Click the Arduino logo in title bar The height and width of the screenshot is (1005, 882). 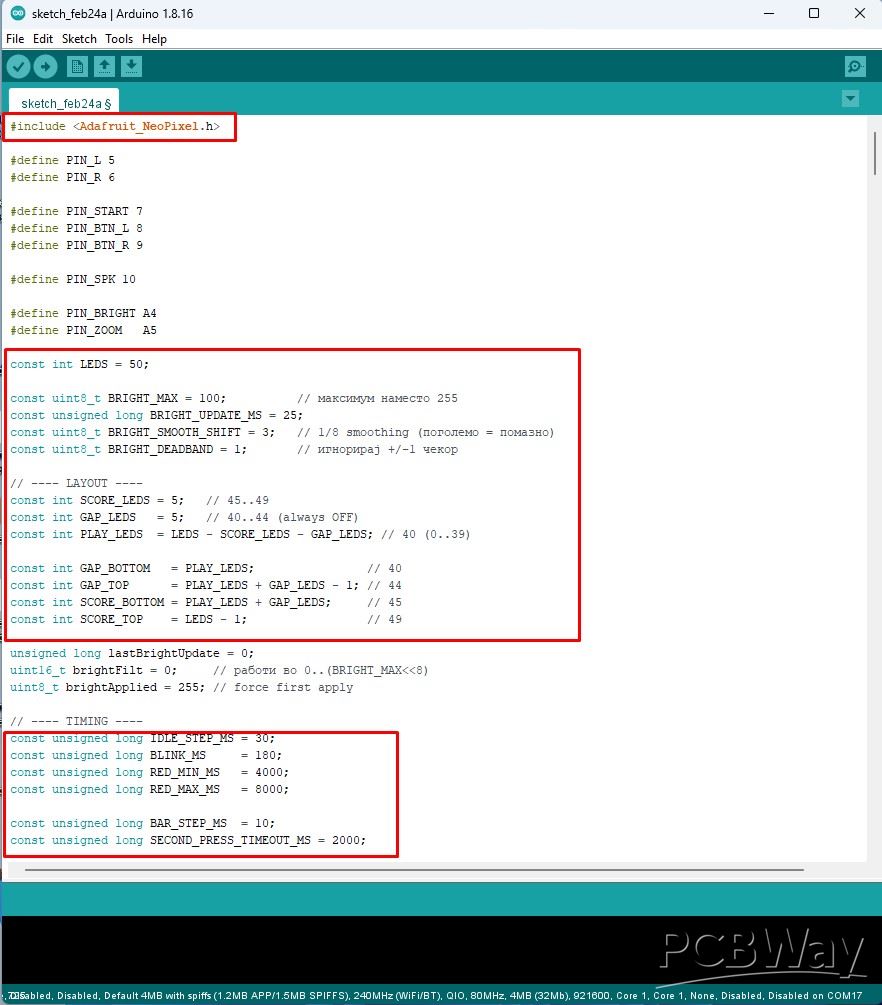coord(17,13)
